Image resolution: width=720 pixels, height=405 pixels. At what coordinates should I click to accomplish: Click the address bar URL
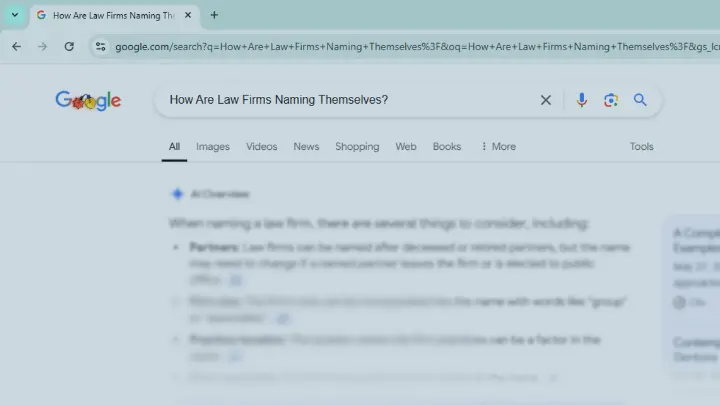417,47
